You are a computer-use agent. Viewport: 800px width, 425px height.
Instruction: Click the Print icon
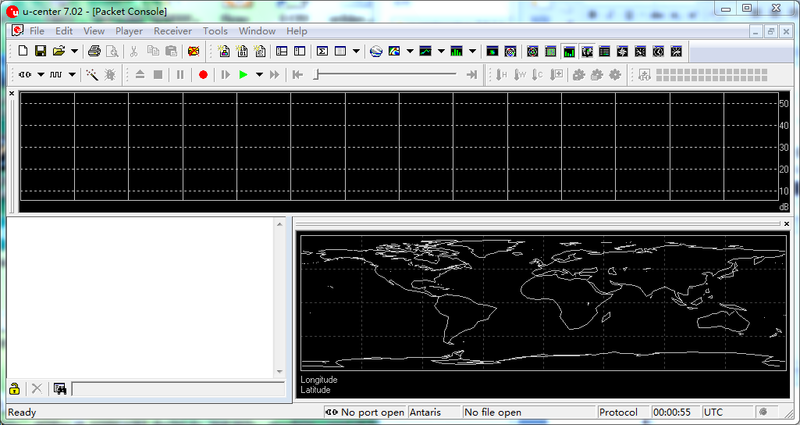[x=94, y=51]
